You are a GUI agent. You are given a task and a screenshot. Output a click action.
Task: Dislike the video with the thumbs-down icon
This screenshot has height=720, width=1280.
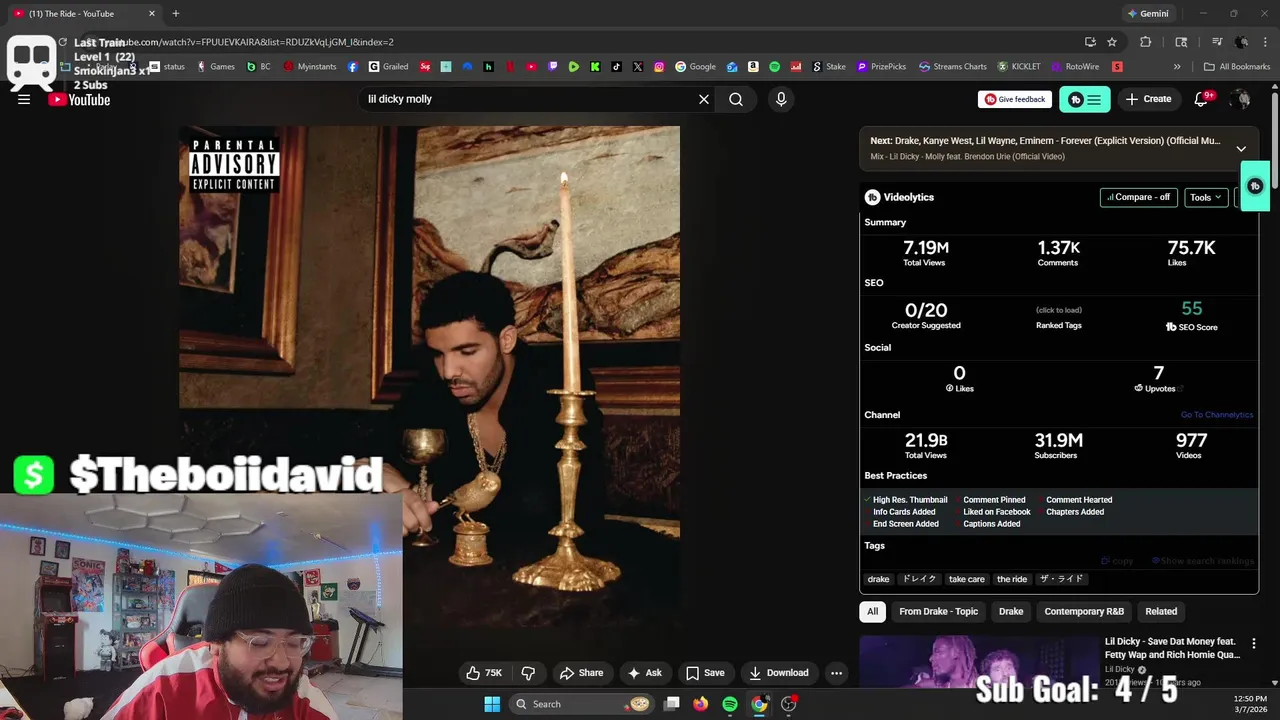pyautogui.click(x=528, y=673)
